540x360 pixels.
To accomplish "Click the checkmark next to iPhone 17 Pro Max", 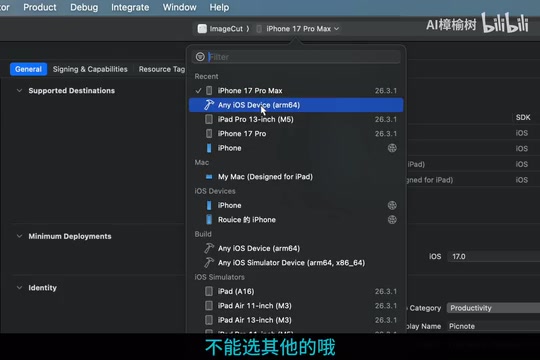I will [198, 91].
